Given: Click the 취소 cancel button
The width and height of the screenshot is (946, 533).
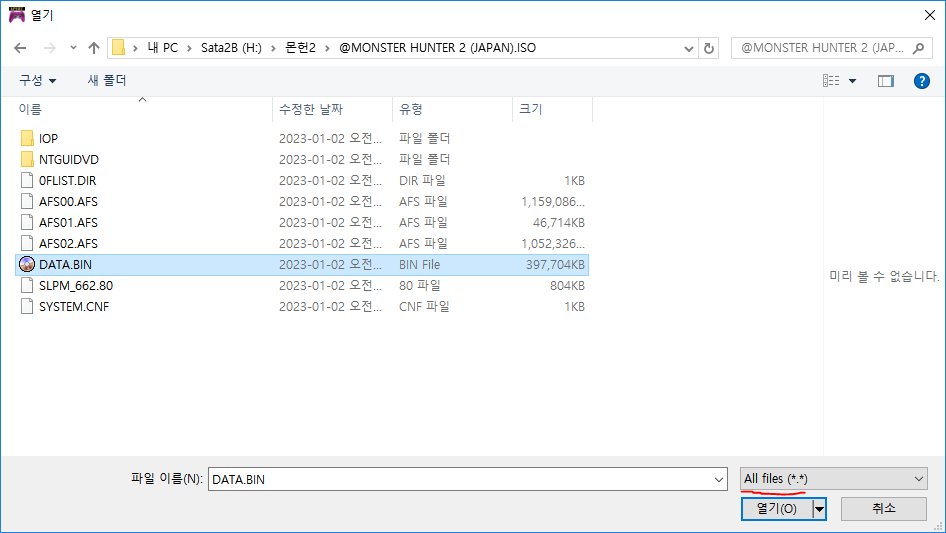Looking at the screenshot, I should click(884, 509).
